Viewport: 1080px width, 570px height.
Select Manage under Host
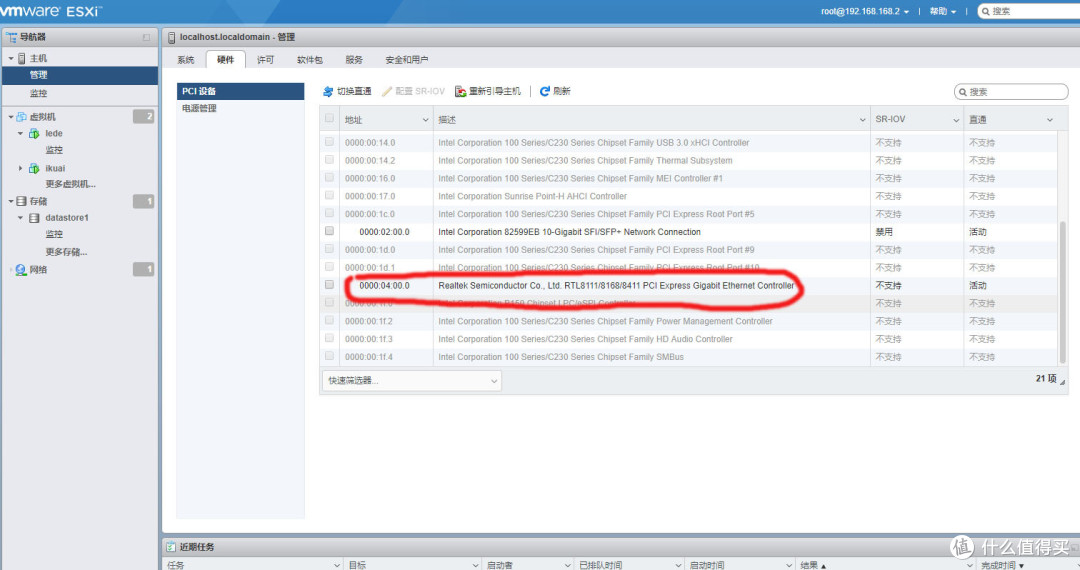click(80, 75)
